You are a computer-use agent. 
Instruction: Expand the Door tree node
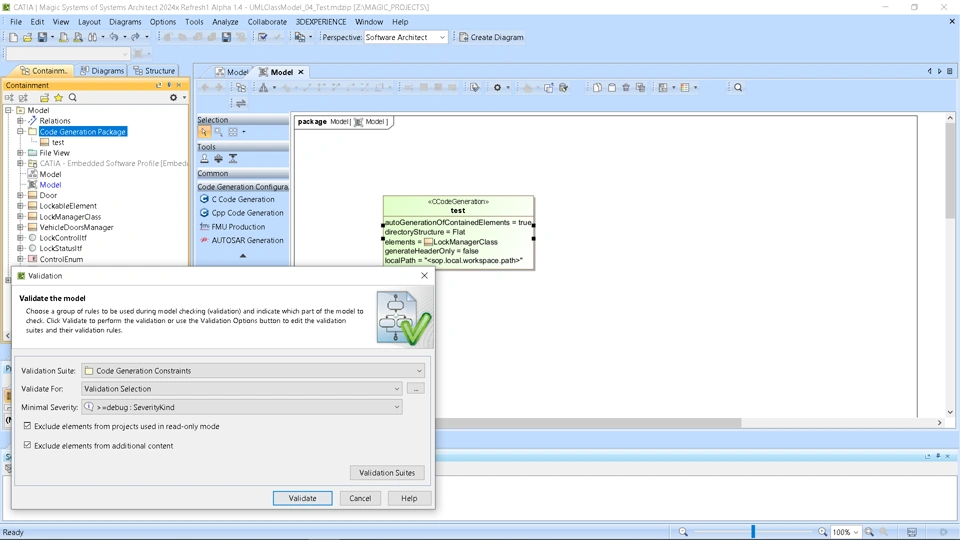click(20, 195)
